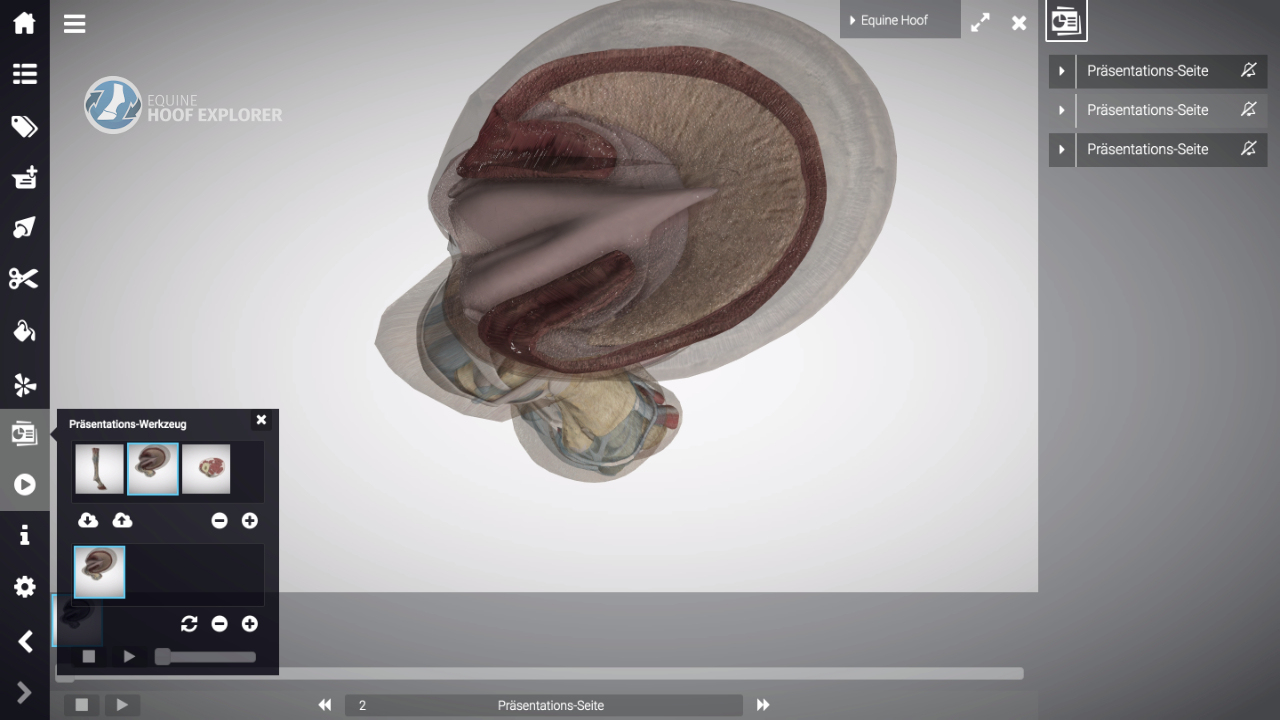Remove slide with minus beside cloud icons
The image size is (1280, 720).
coord(220,521)
